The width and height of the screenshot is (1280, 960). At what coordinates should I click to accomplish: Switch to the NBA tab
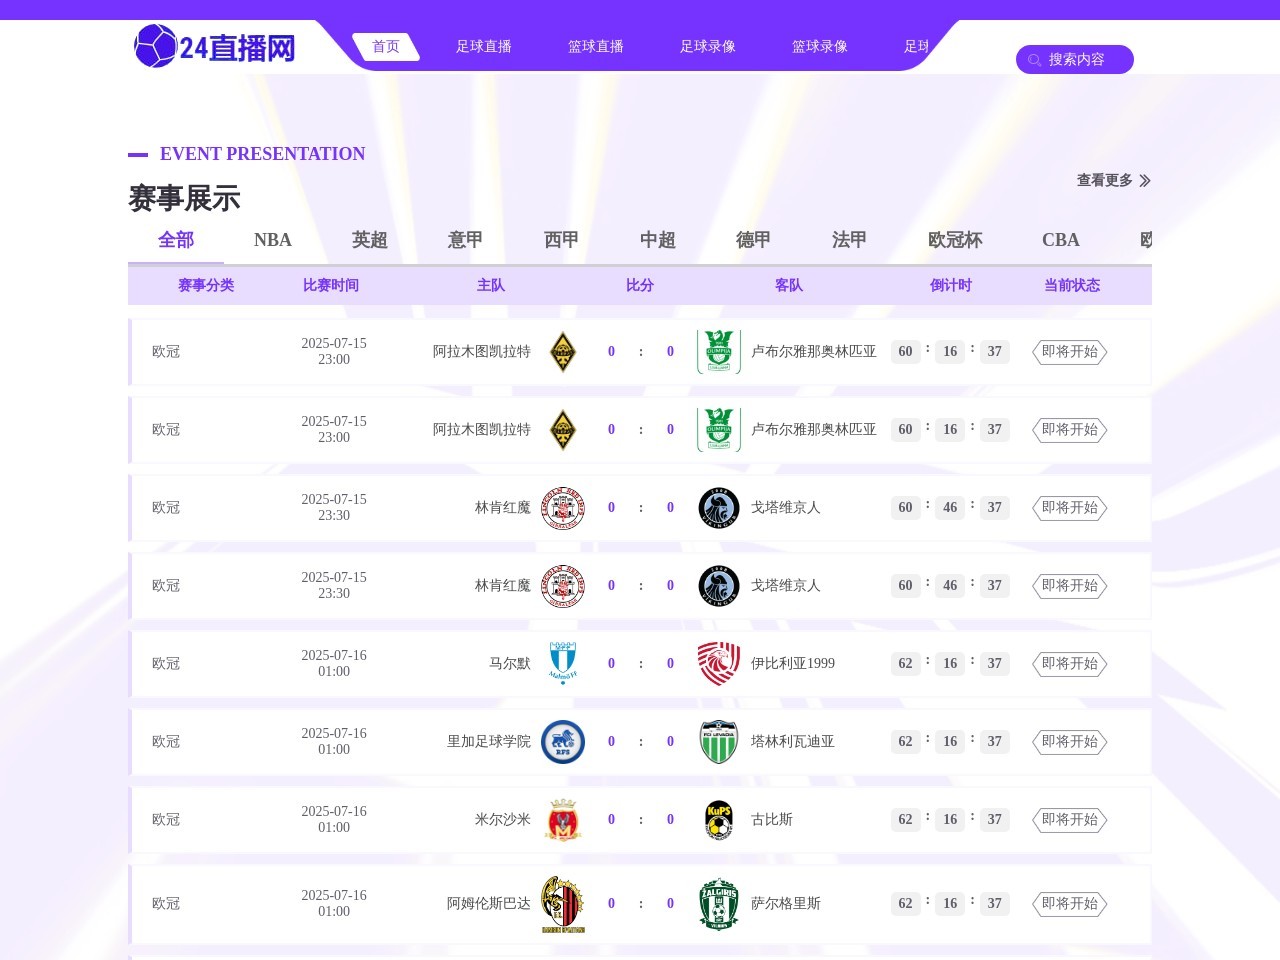pos(271,240)
